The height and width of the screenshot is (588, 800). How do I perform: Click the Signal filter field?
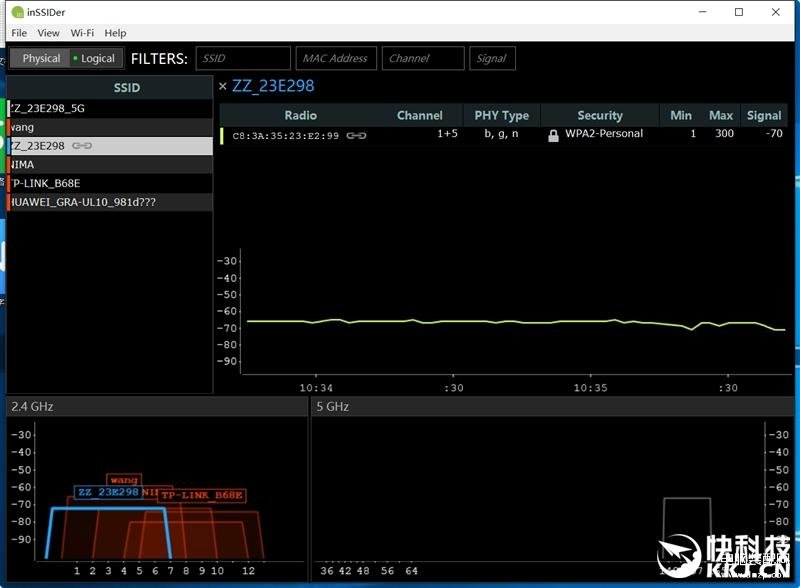pyautogui.click(x=492, y=58)
